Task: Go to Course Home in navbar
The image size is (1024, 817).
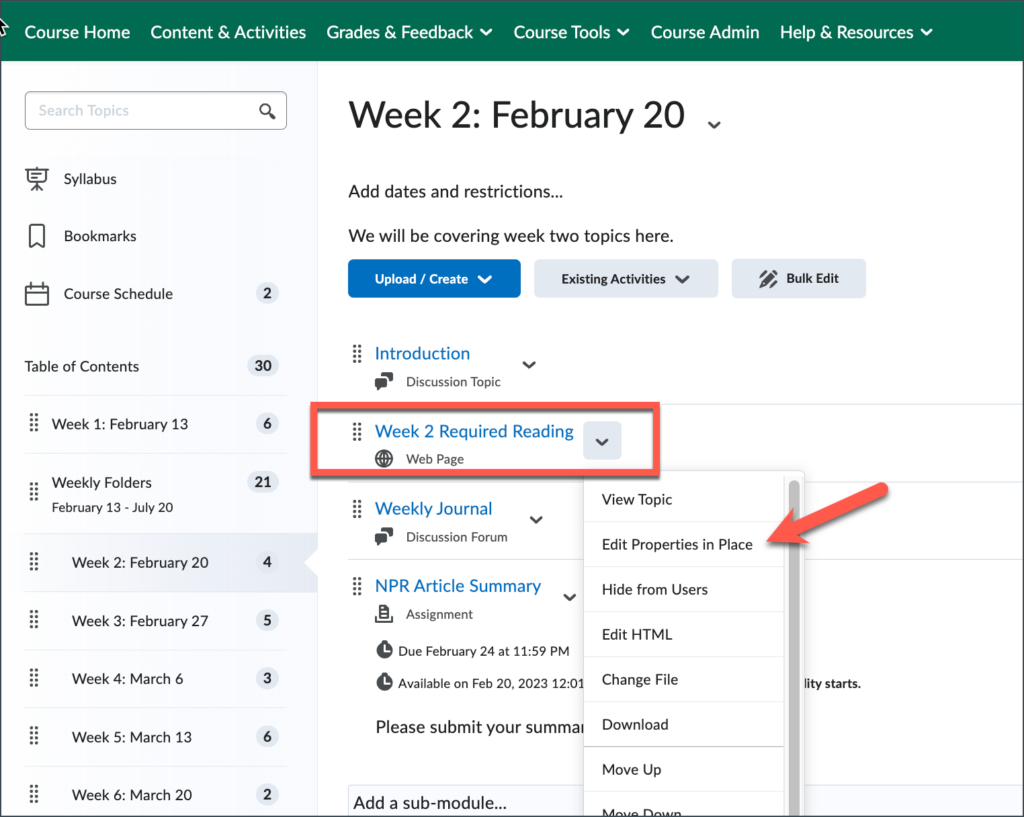Action: coord(77,32)
